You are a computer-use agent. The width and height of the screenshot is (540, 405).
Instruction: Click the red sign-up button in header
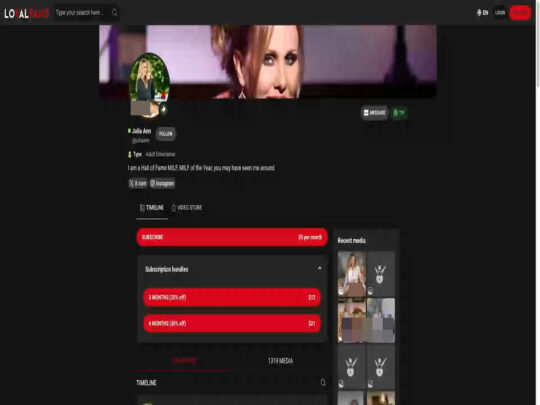pos(520,13)
